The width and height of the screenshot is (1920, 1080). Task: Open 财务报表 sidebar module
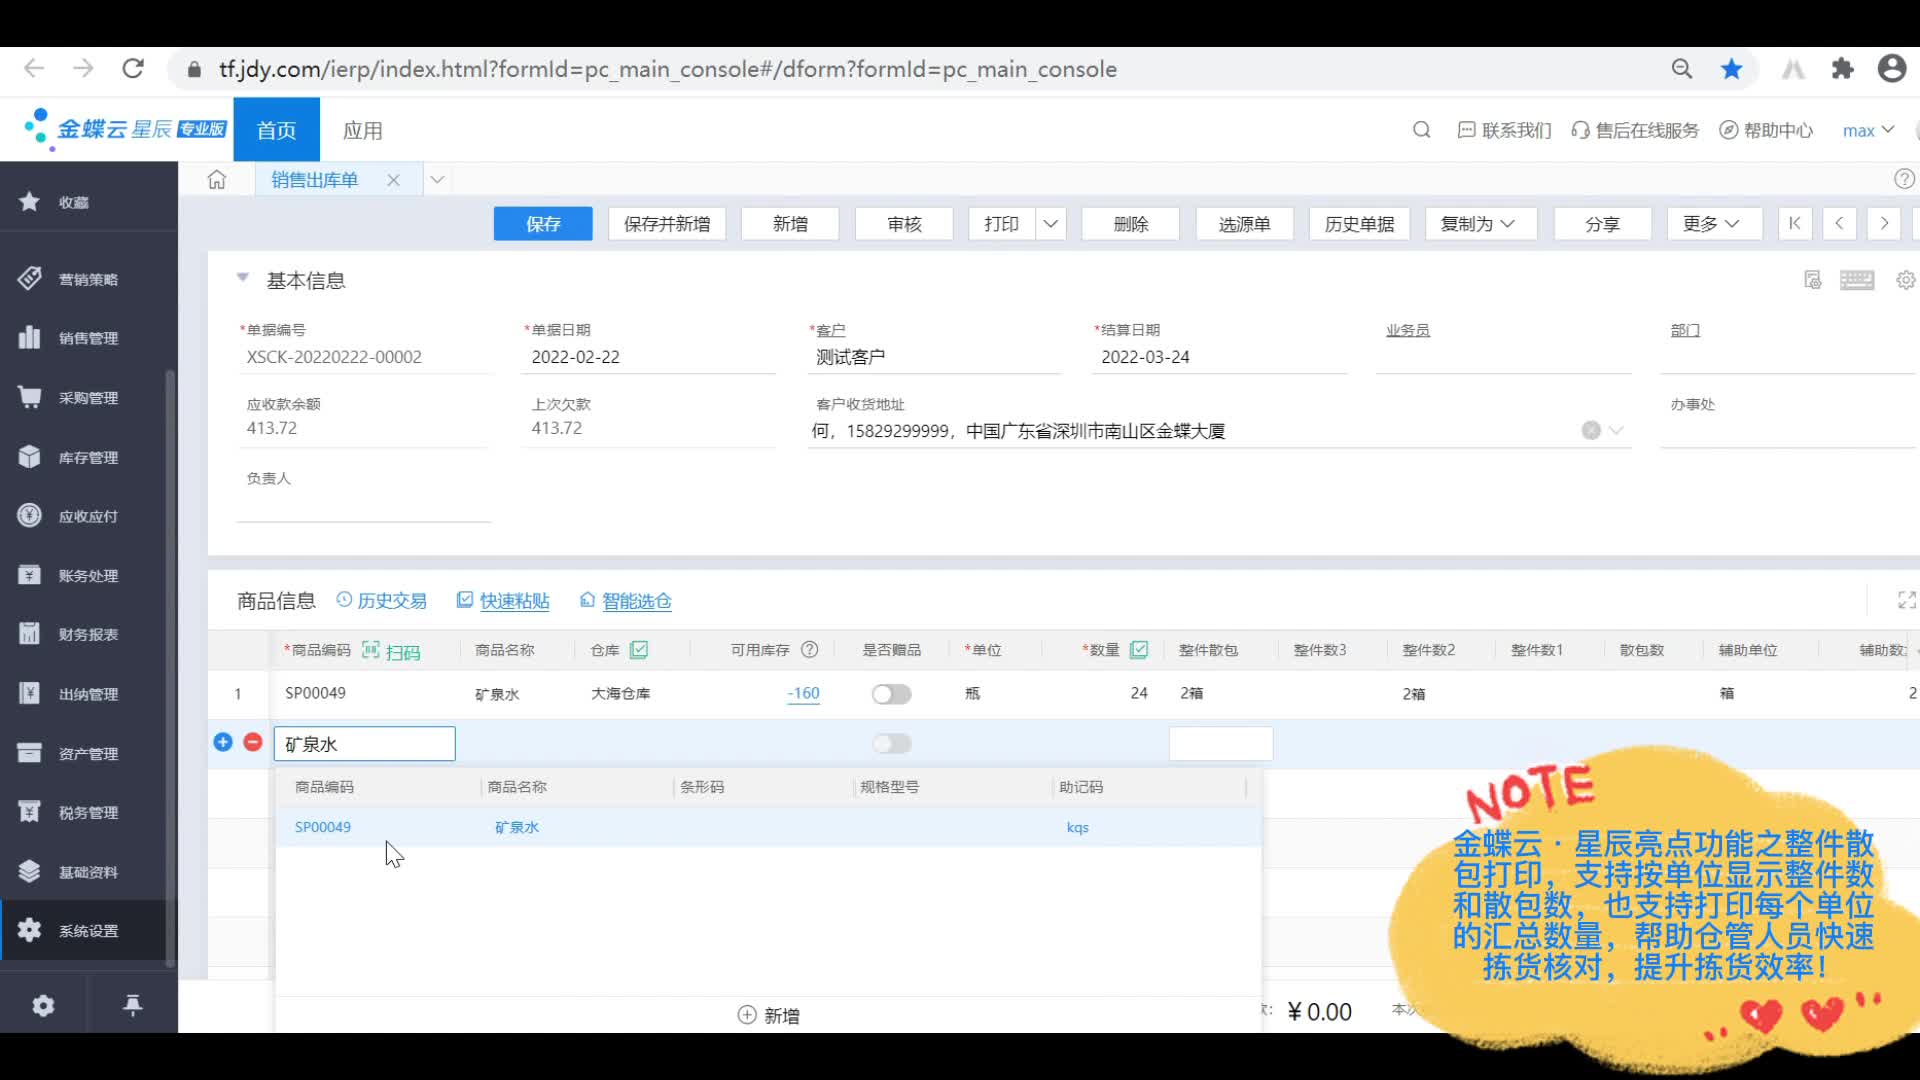pyautogui.click(x=89, y=634)
